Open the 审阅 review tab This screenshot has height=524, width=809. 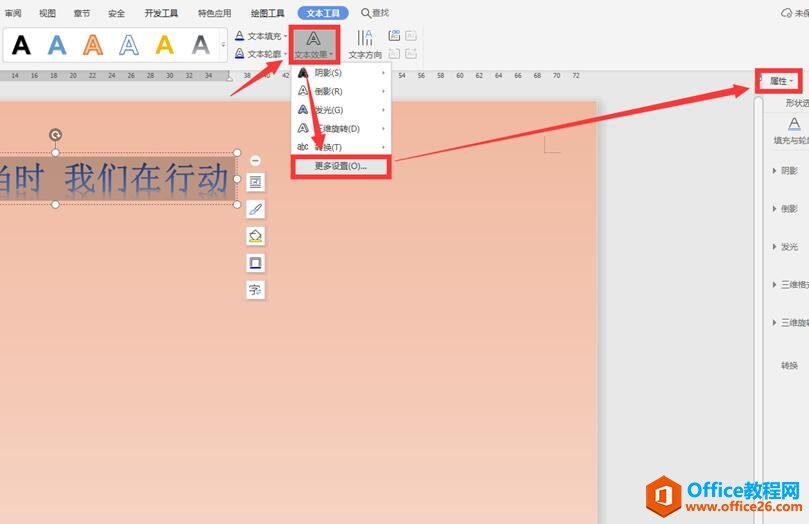13,13
